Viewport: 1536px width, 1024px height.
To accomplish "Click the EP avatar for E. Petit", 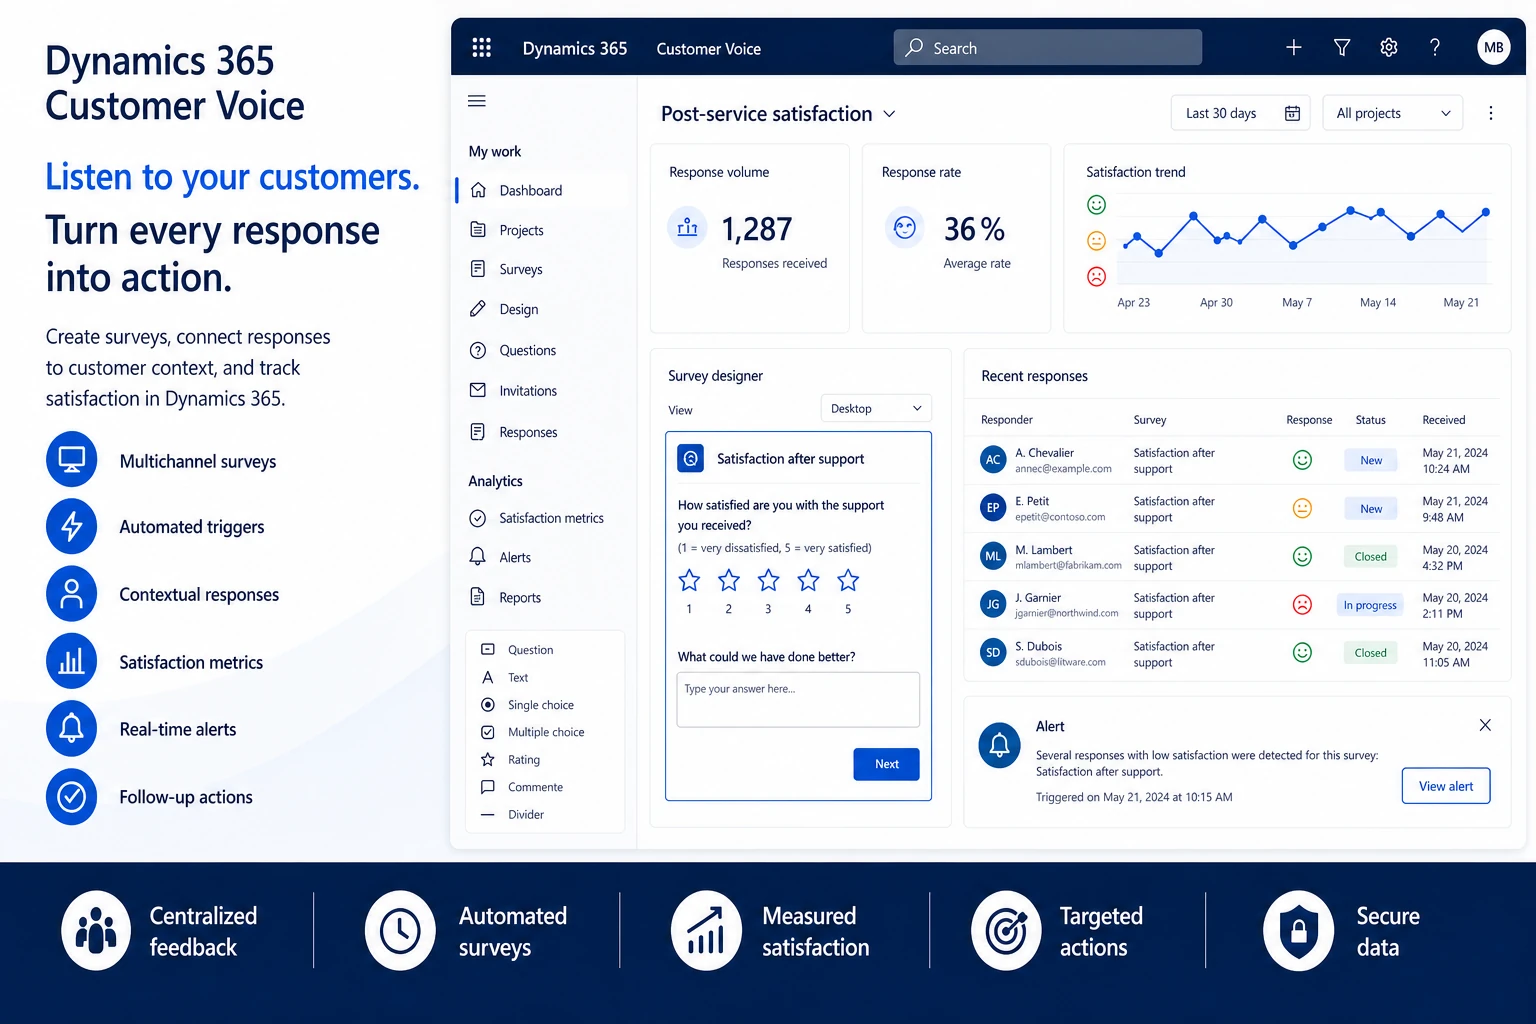I will 993,508.
